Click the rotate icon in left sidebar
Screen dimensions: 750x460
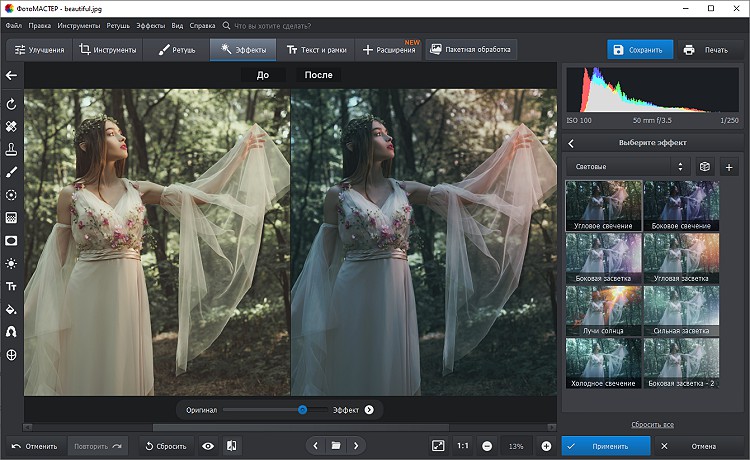(x=11, y=104)
